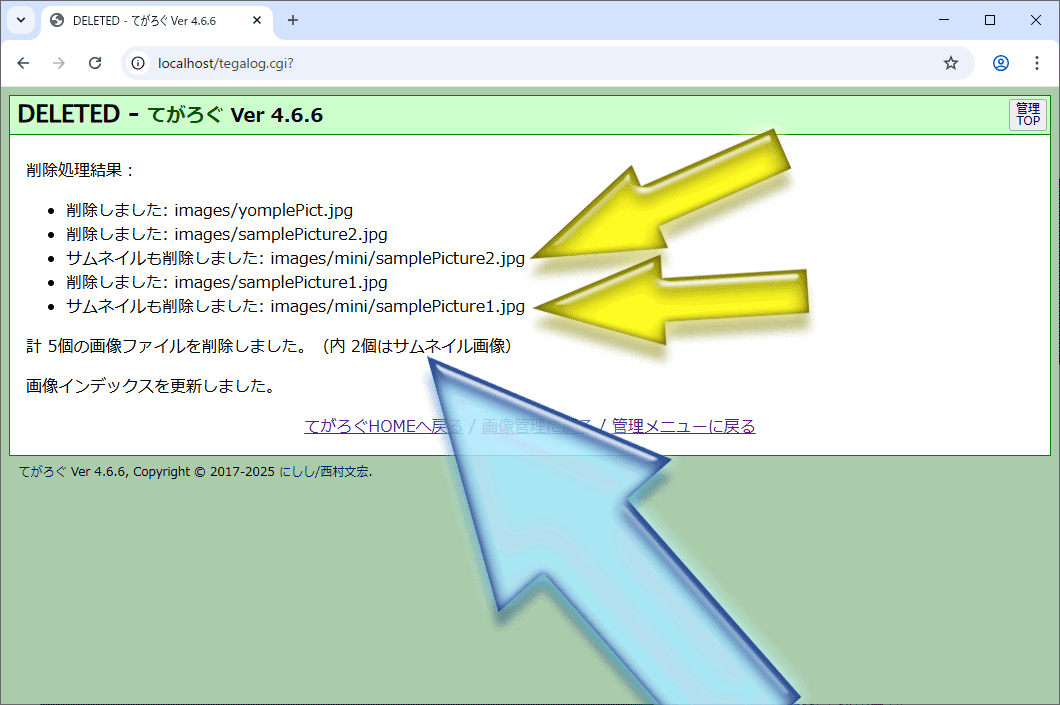Screen dimensions: 1060x705
Task: Expand the tab search dropdown chevron
Action: (x=20, y=20)
